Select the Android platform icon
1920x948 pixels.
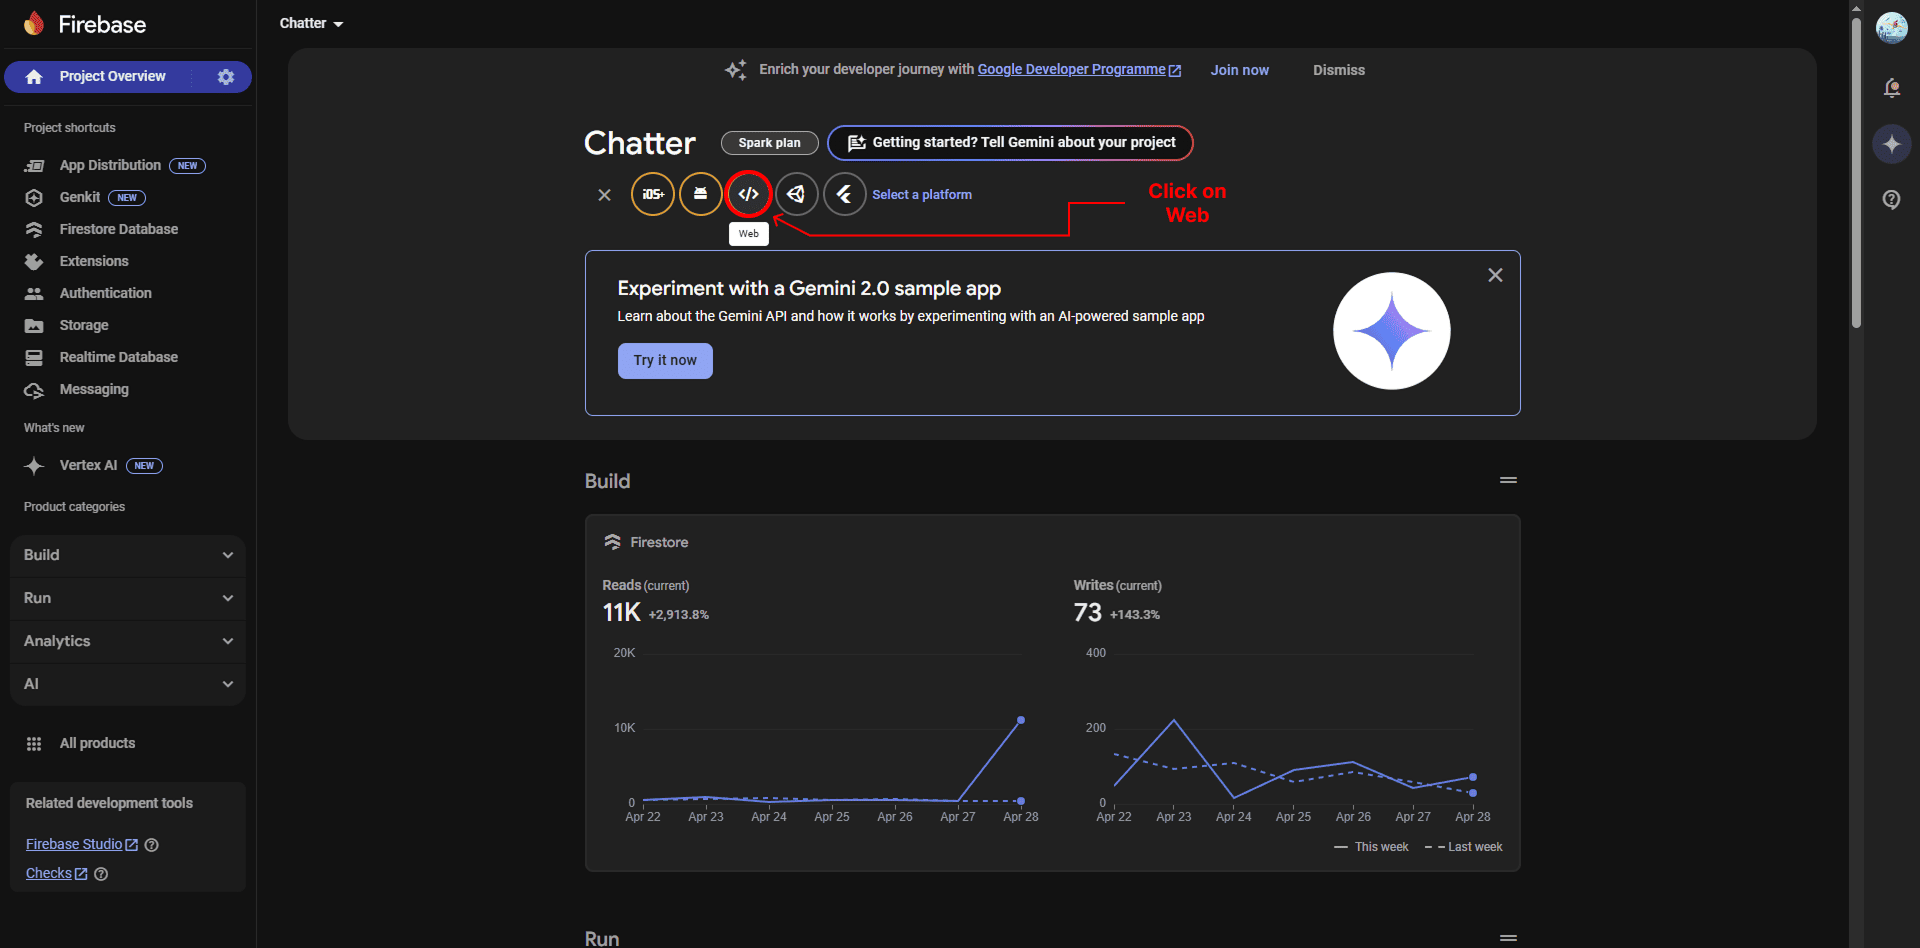click(x=700, y=194)
